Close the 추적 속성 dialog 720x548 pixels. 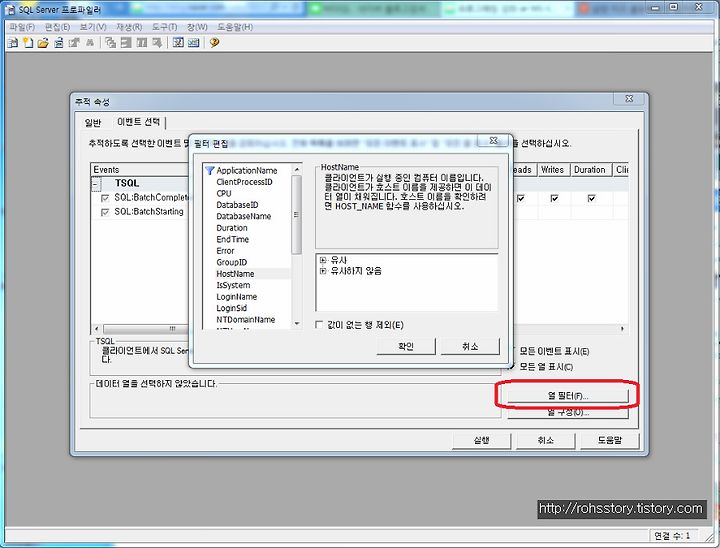(630, 99)
